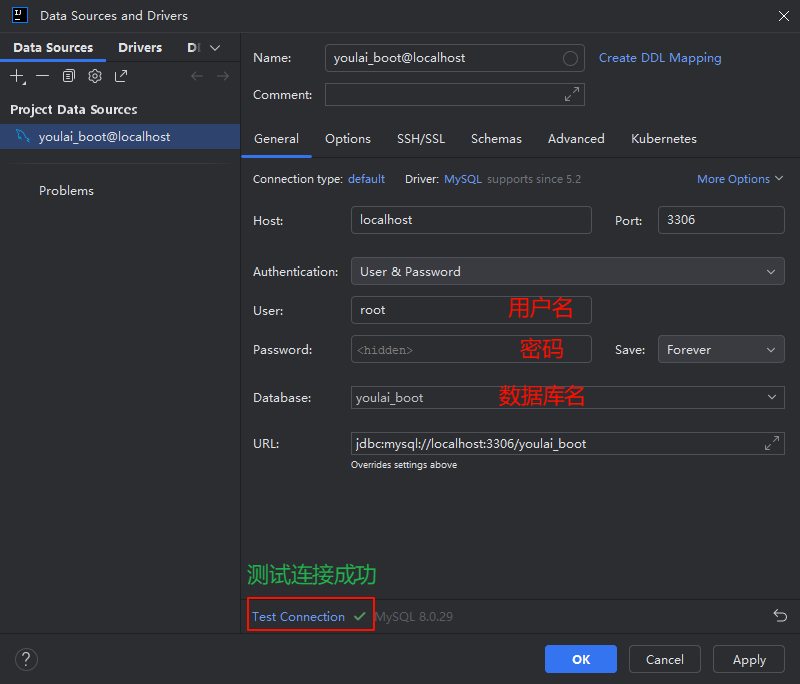Screen dimensions: 800x684
Task: Expand the URL field editor
Action: (x=772, y=443)
